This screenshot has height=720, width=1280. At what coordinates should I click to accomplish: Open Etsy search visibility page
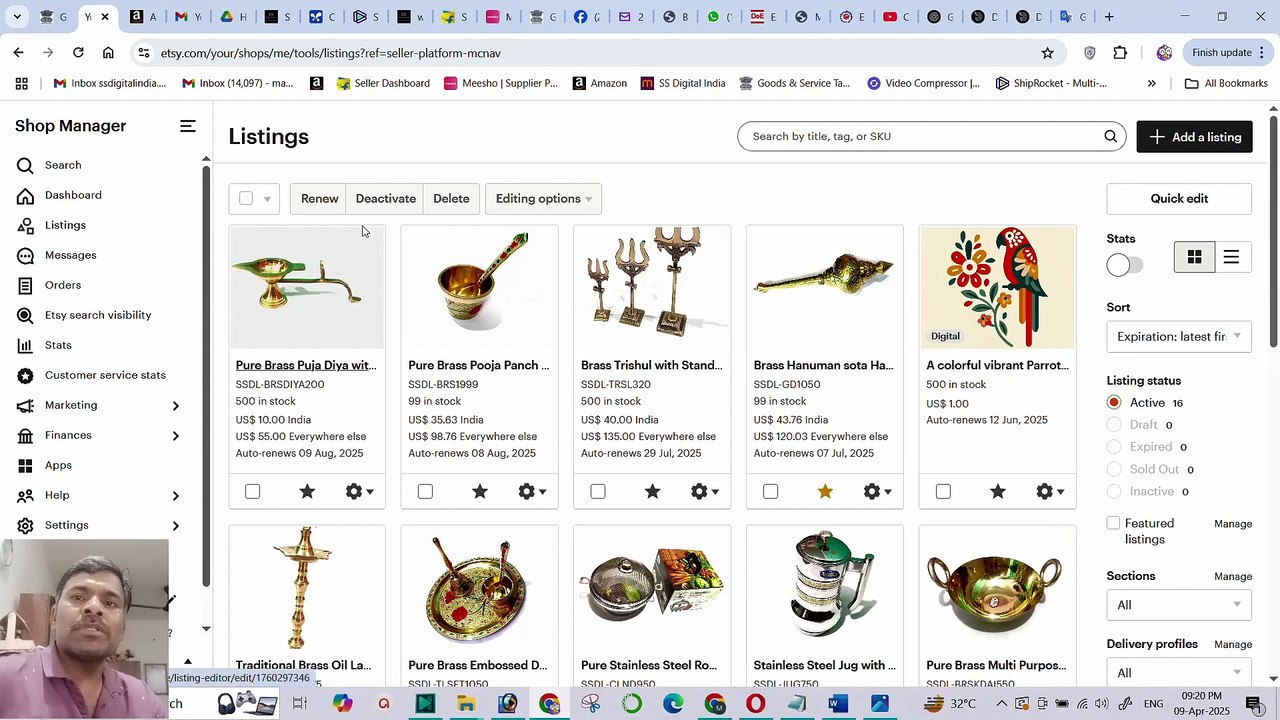coord(98,315)
